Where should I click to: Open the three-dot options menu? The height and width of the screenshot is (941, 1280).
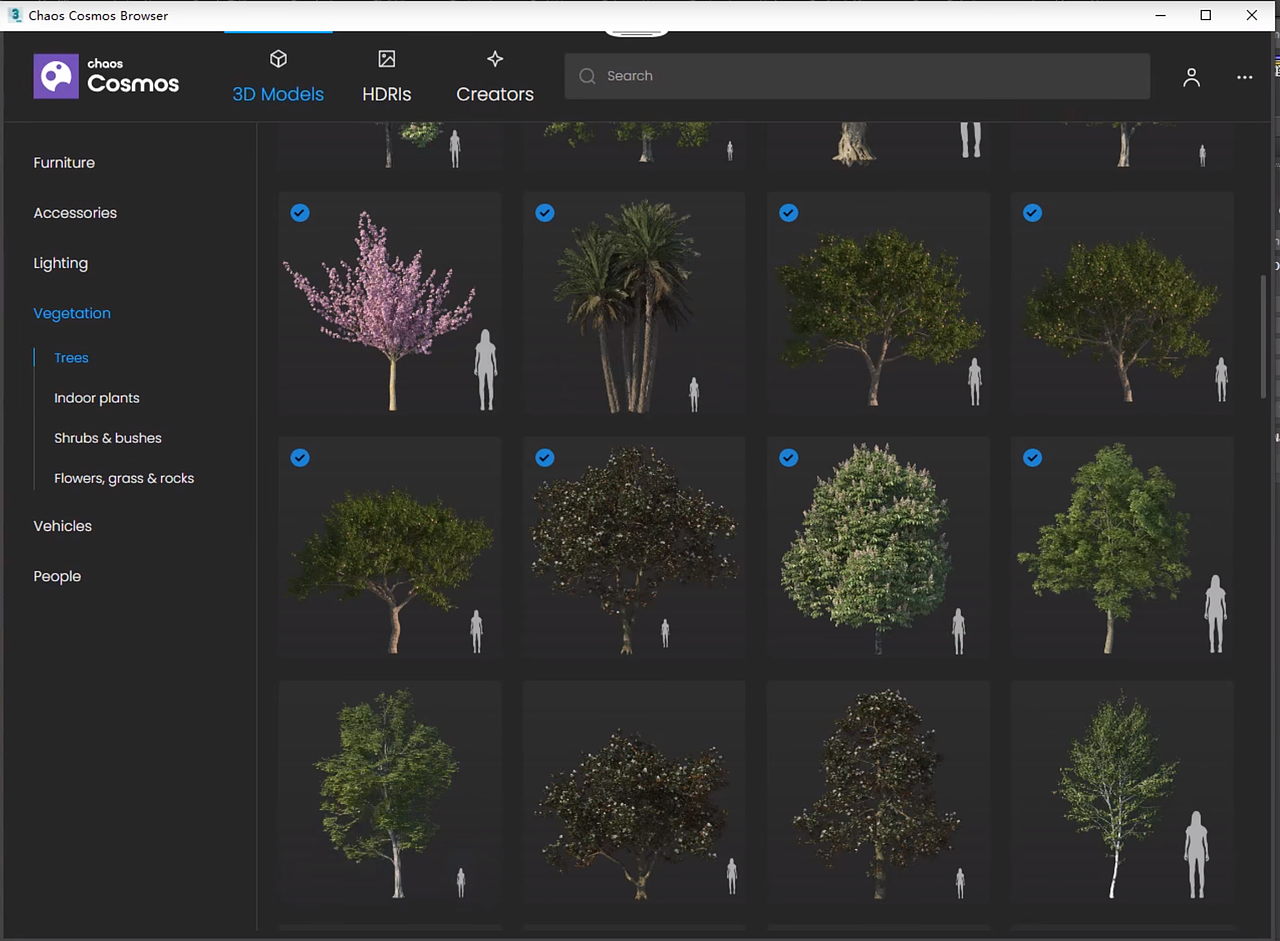tap(1244, 76)
